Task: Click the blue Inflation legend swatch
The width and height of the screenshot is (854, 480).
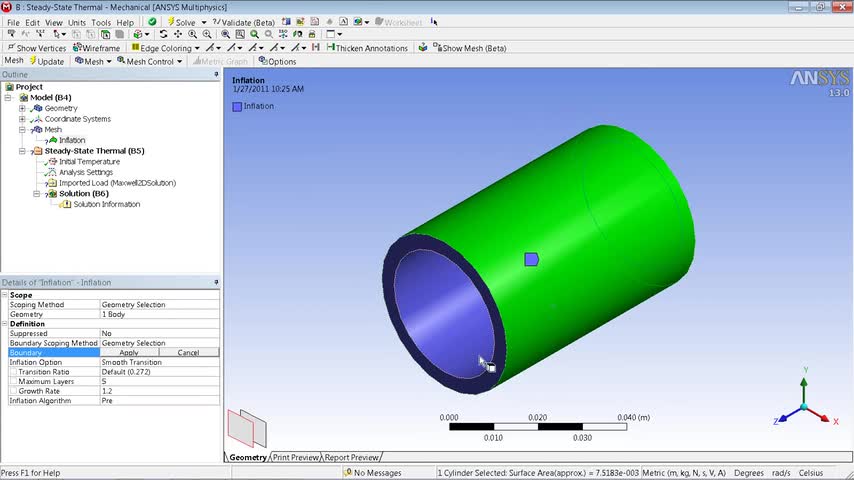Action: click(237, 107)
